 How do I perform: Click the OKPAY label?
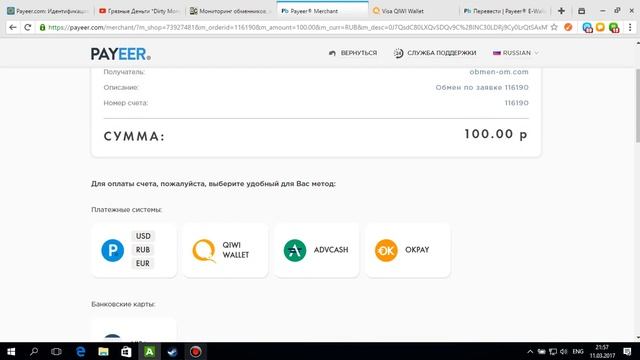(417, 250)
